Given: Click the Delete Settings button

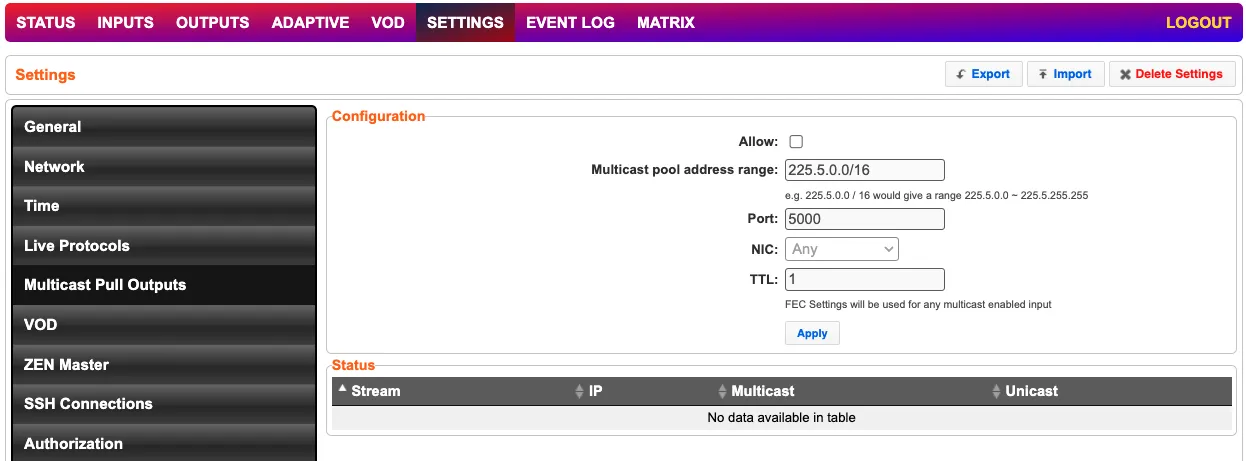Looking at the screenshot, I should click(x=1172, y=74).
